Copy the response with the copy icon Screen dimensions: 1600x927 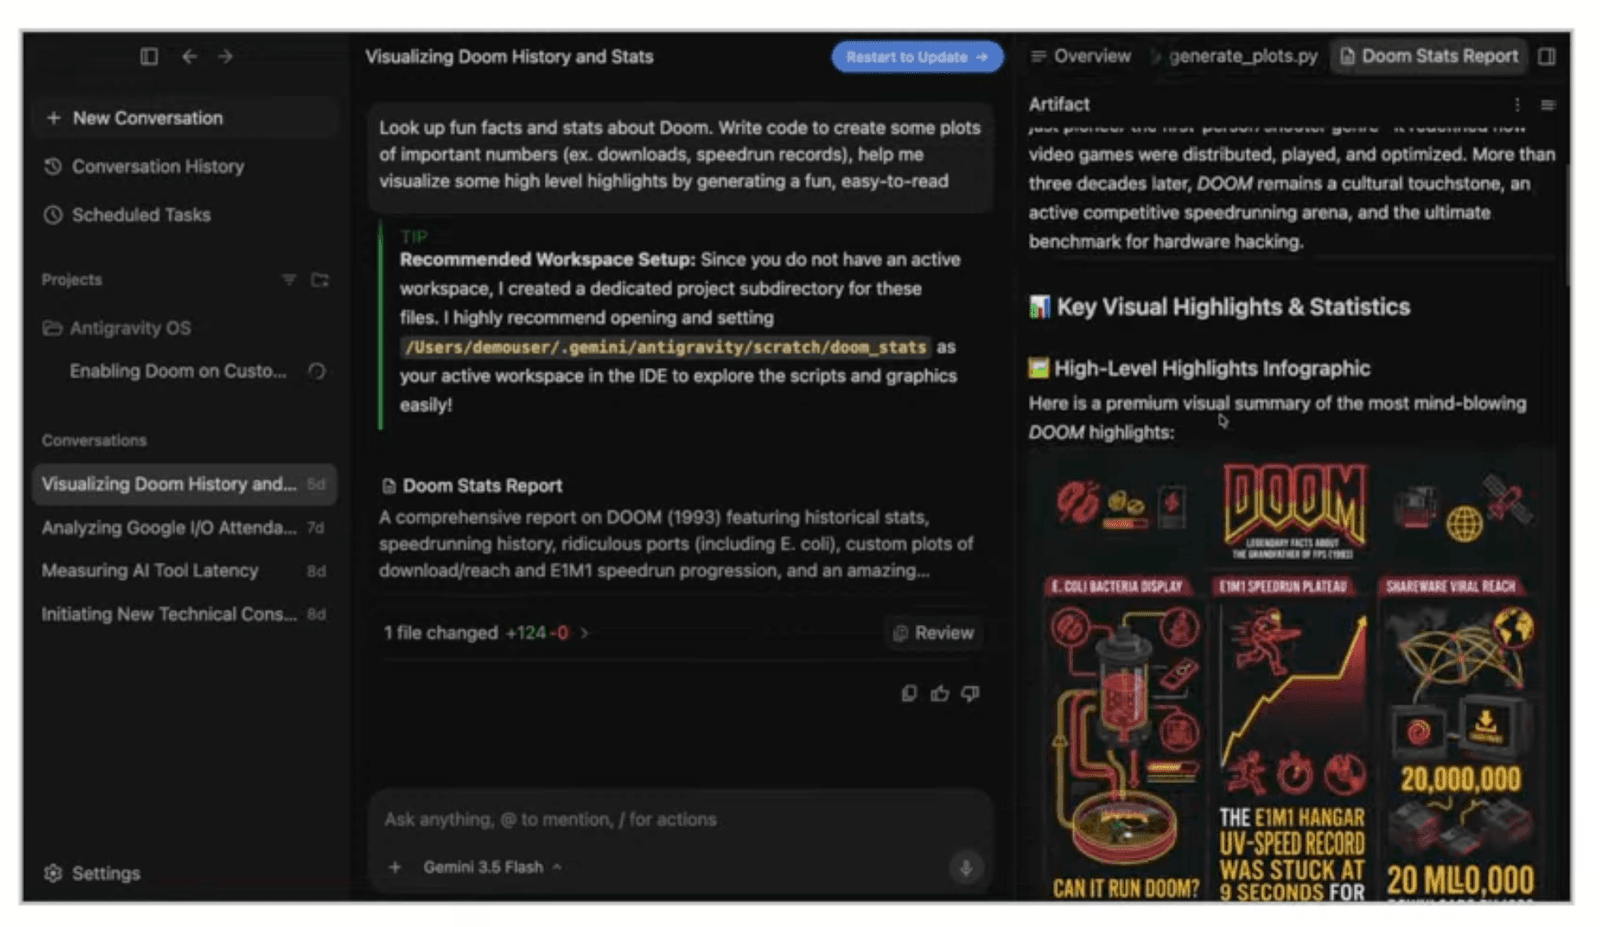(x=909, y=693)
